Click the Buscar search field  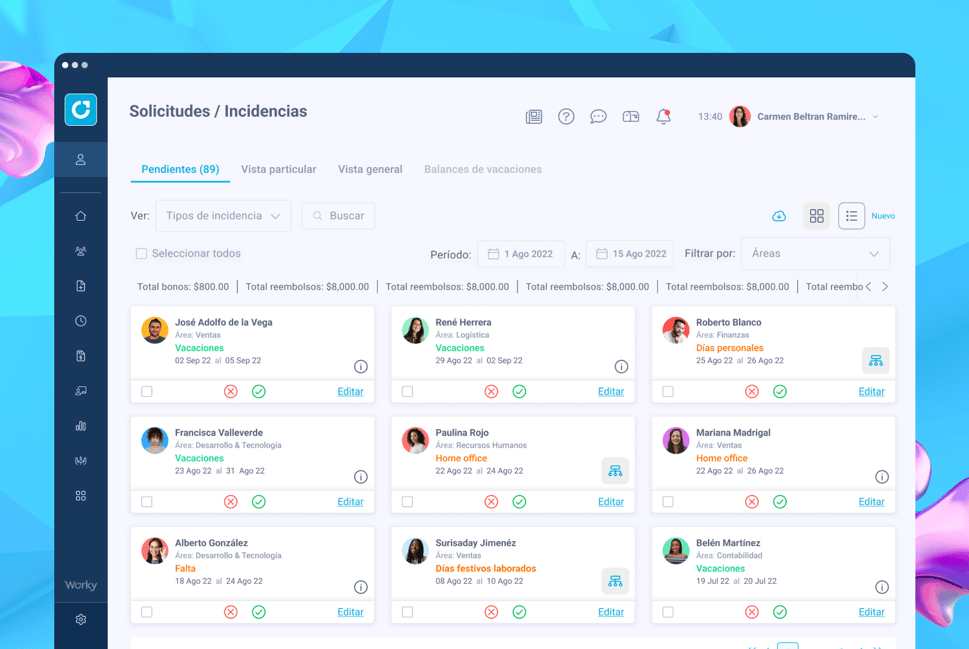click(x=339, y=216)
